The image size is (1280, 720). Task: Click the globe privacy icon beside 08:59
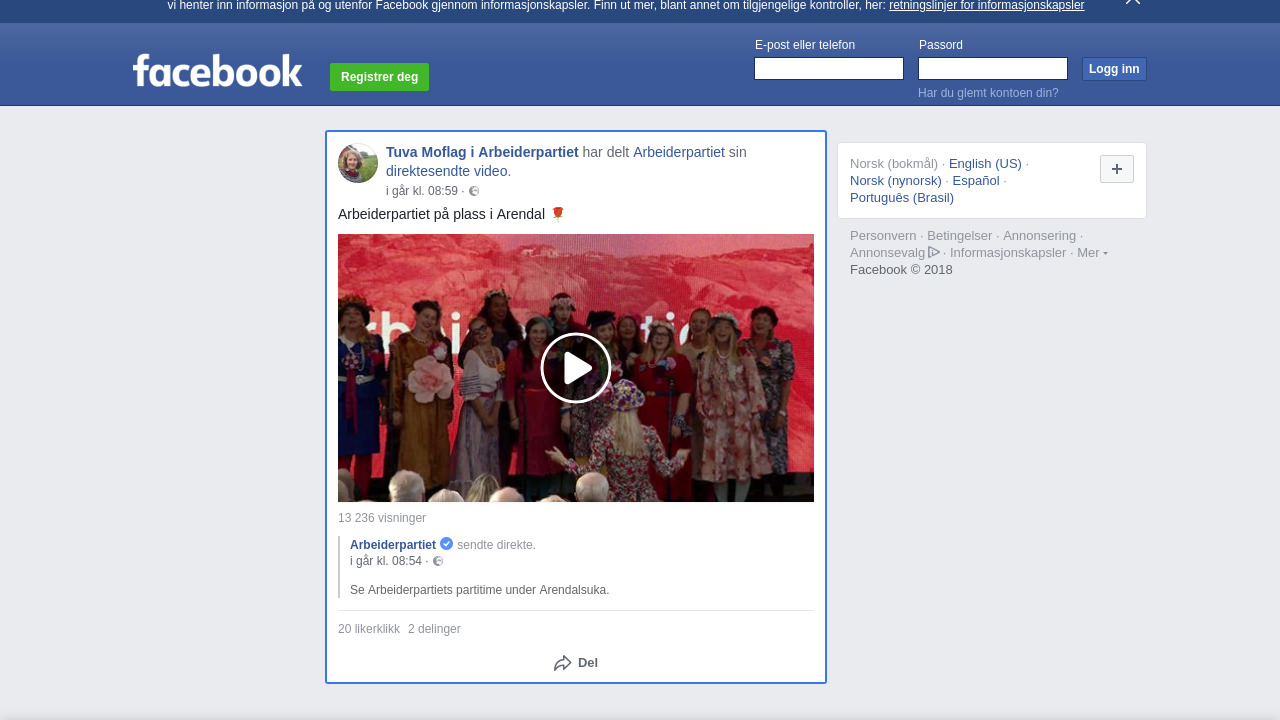point(474,191)
